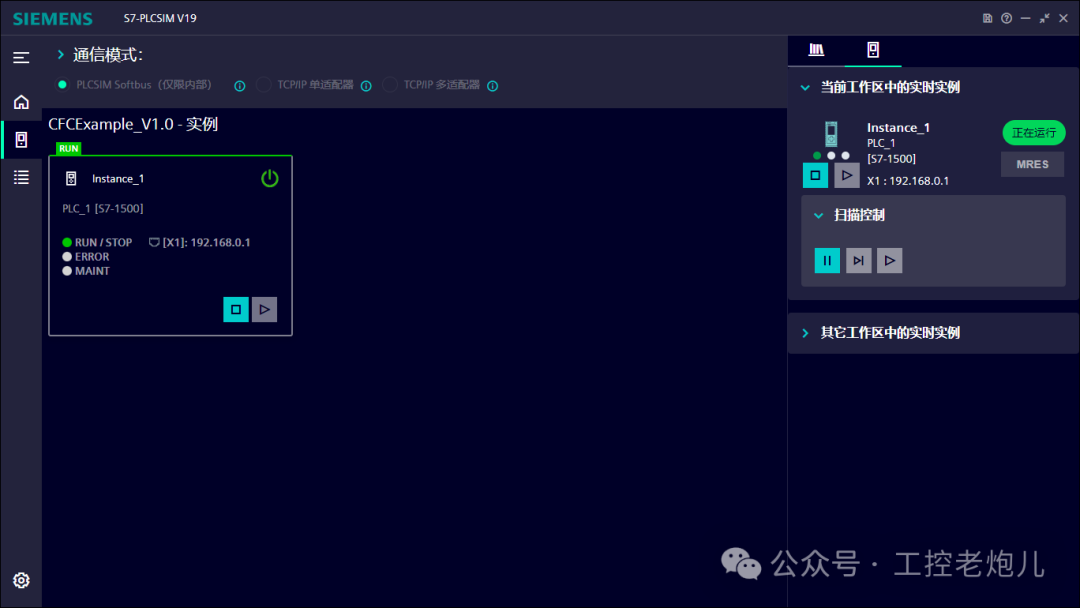Click the heading 'CFCExample_V1.0 - 实例'

(x=133, y=125)
